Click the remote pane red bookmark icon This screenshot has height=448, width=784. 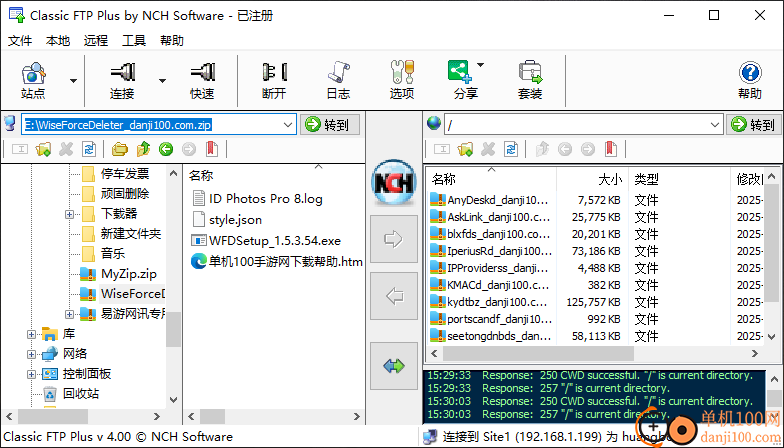click(610, 149)
